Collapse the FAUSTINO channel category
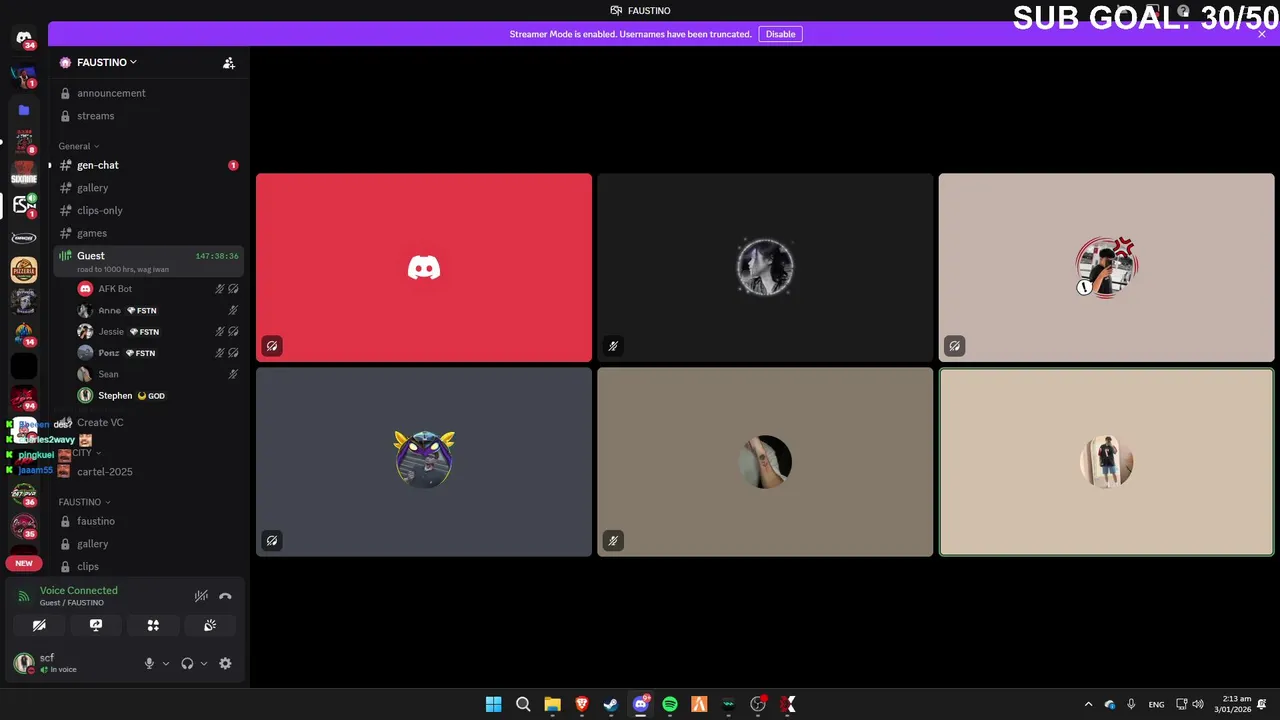The height and width of the screenshot is (720, 1280). pos(84,502)
